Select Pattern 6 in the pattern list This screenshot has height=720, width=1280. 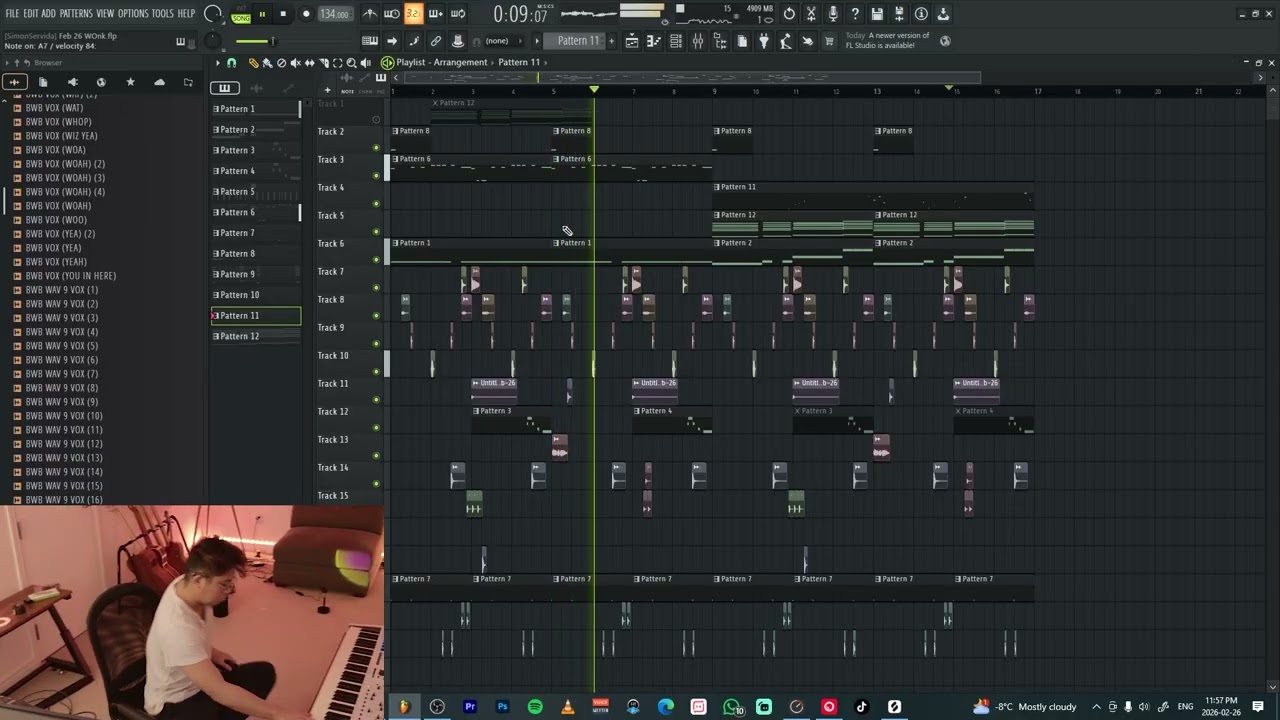255,212
